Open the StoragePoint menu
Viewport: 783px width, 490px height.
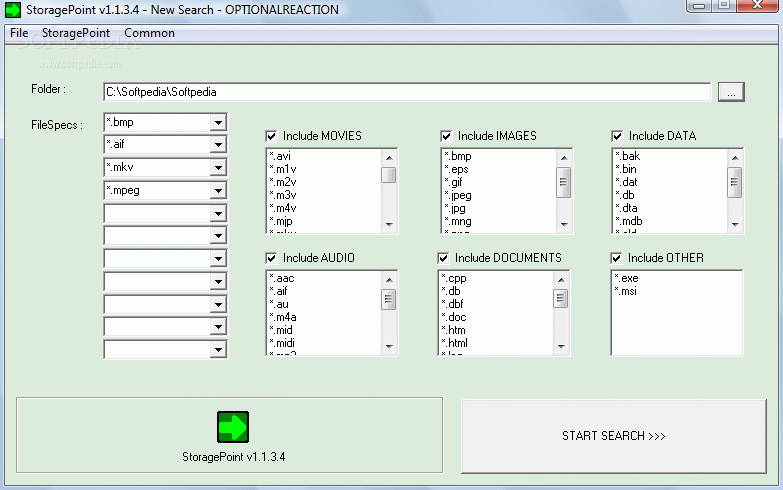coord(76,33)
